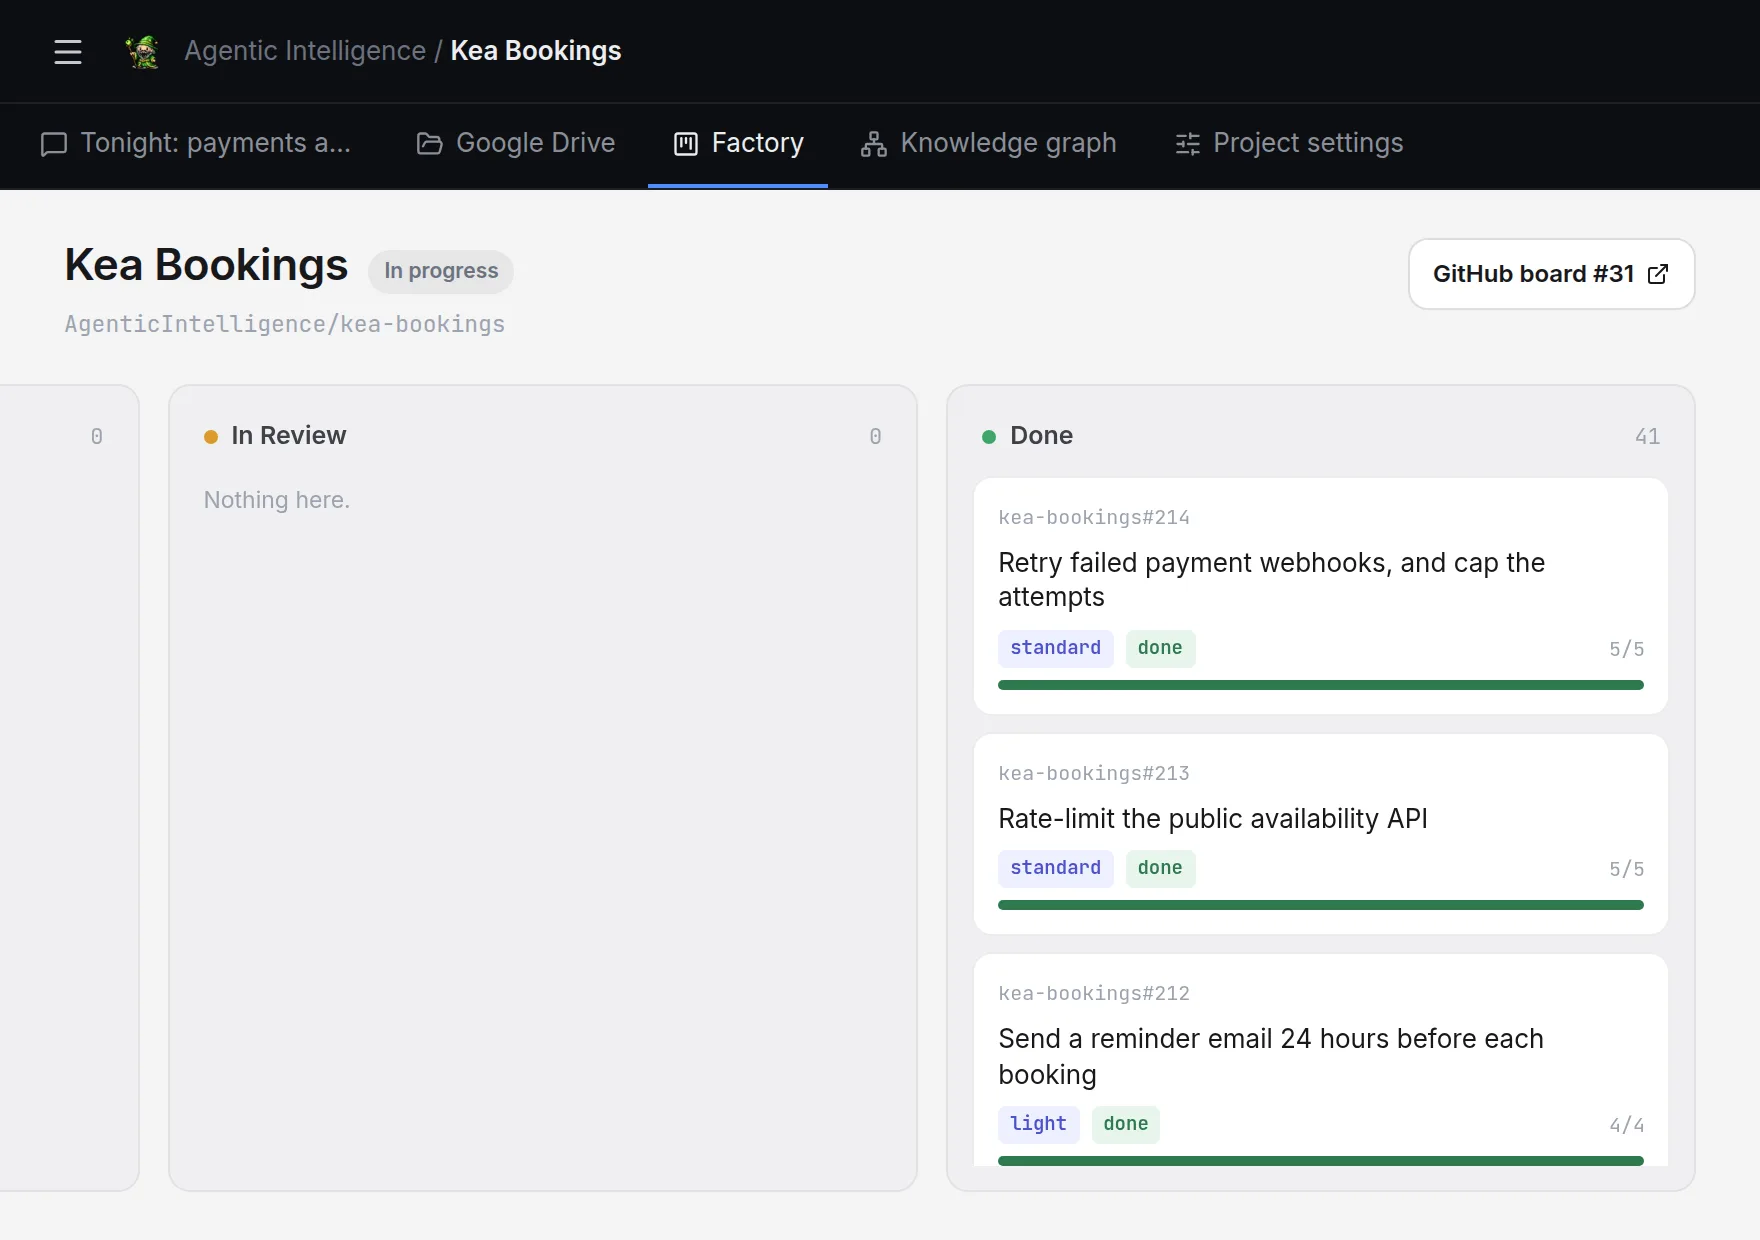Click the Agentic Intelligence breadcrumb link
Viewport: 1760px width, 1240px height.
pyautogui.click(x=305, y=51)
